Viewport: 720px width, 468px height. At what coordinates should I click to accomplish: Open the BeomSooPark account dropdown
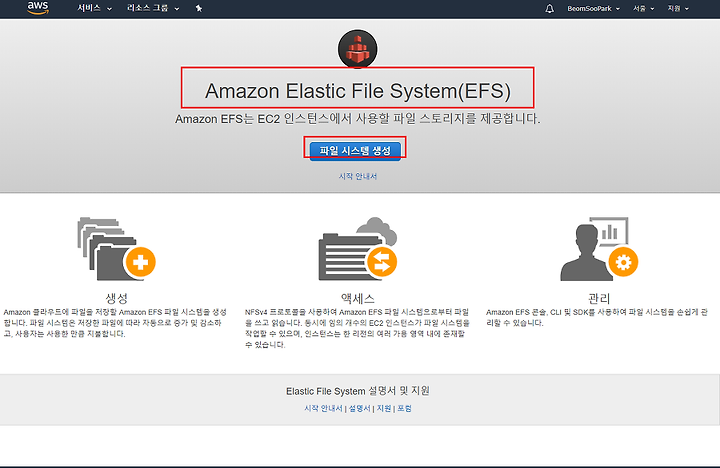(x=593, y=8)
